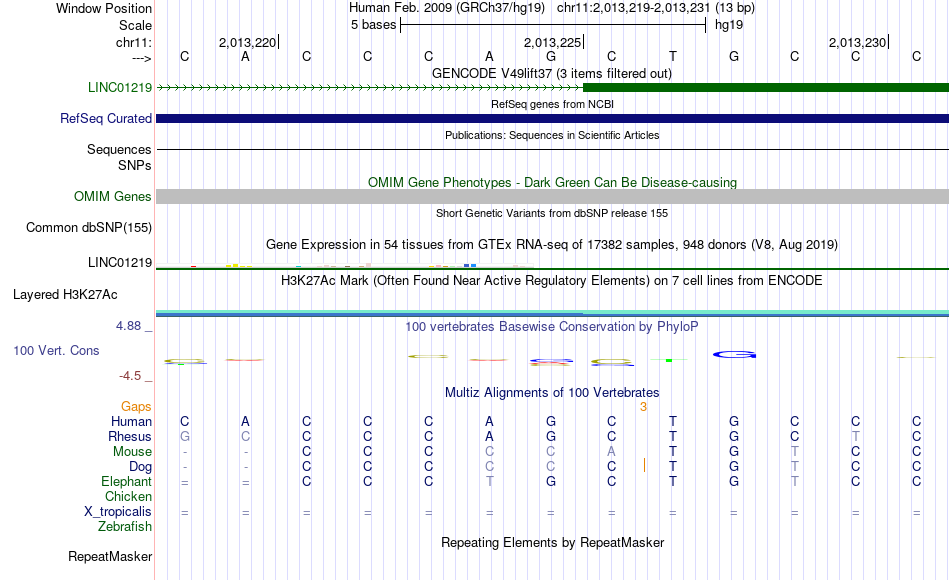Click the turquoise Layered H3K27Ac signal band
The height and width of the screenshot is (580, 950).
[x=553, y=313]
